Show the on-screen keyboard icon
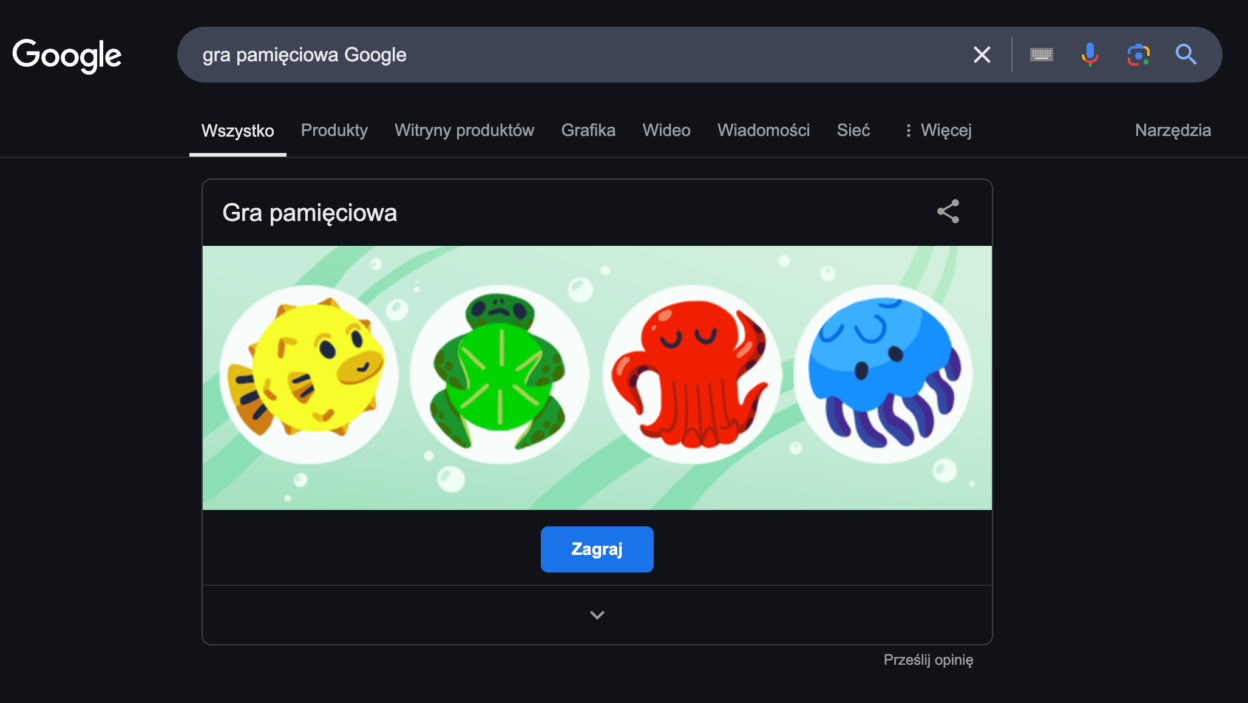 (1040, 54)
